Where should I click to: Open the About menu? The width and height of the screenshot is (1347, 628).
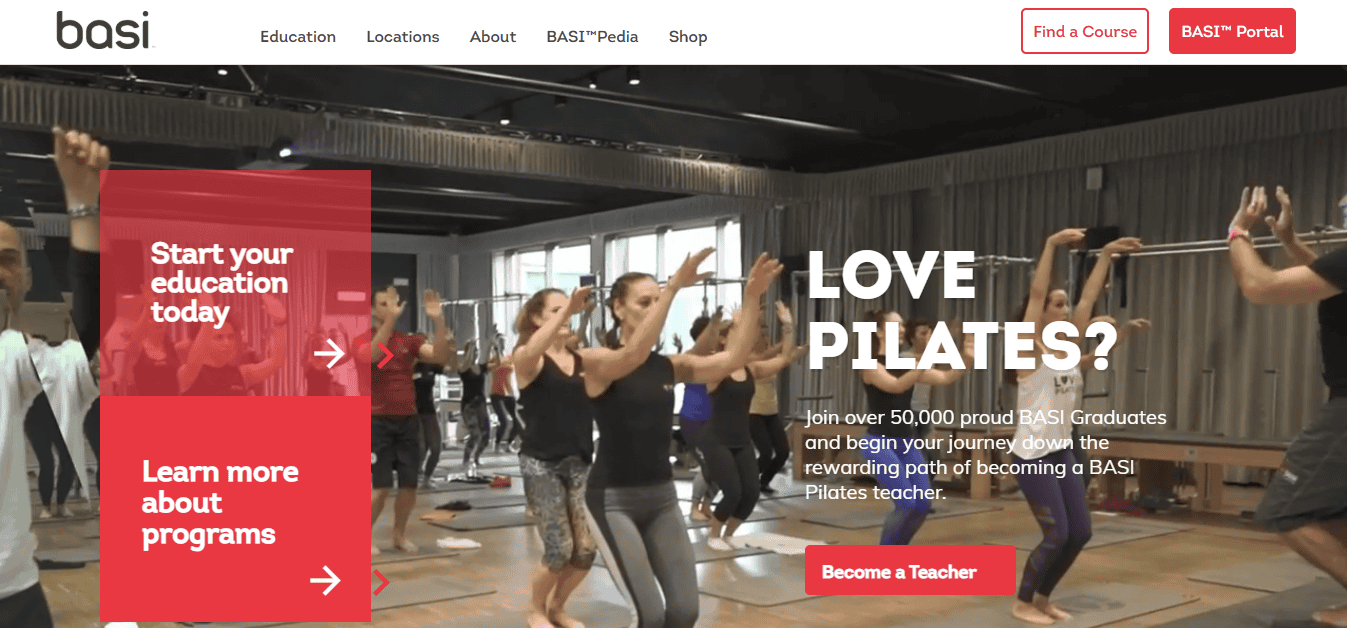click(x=493, y=37)
